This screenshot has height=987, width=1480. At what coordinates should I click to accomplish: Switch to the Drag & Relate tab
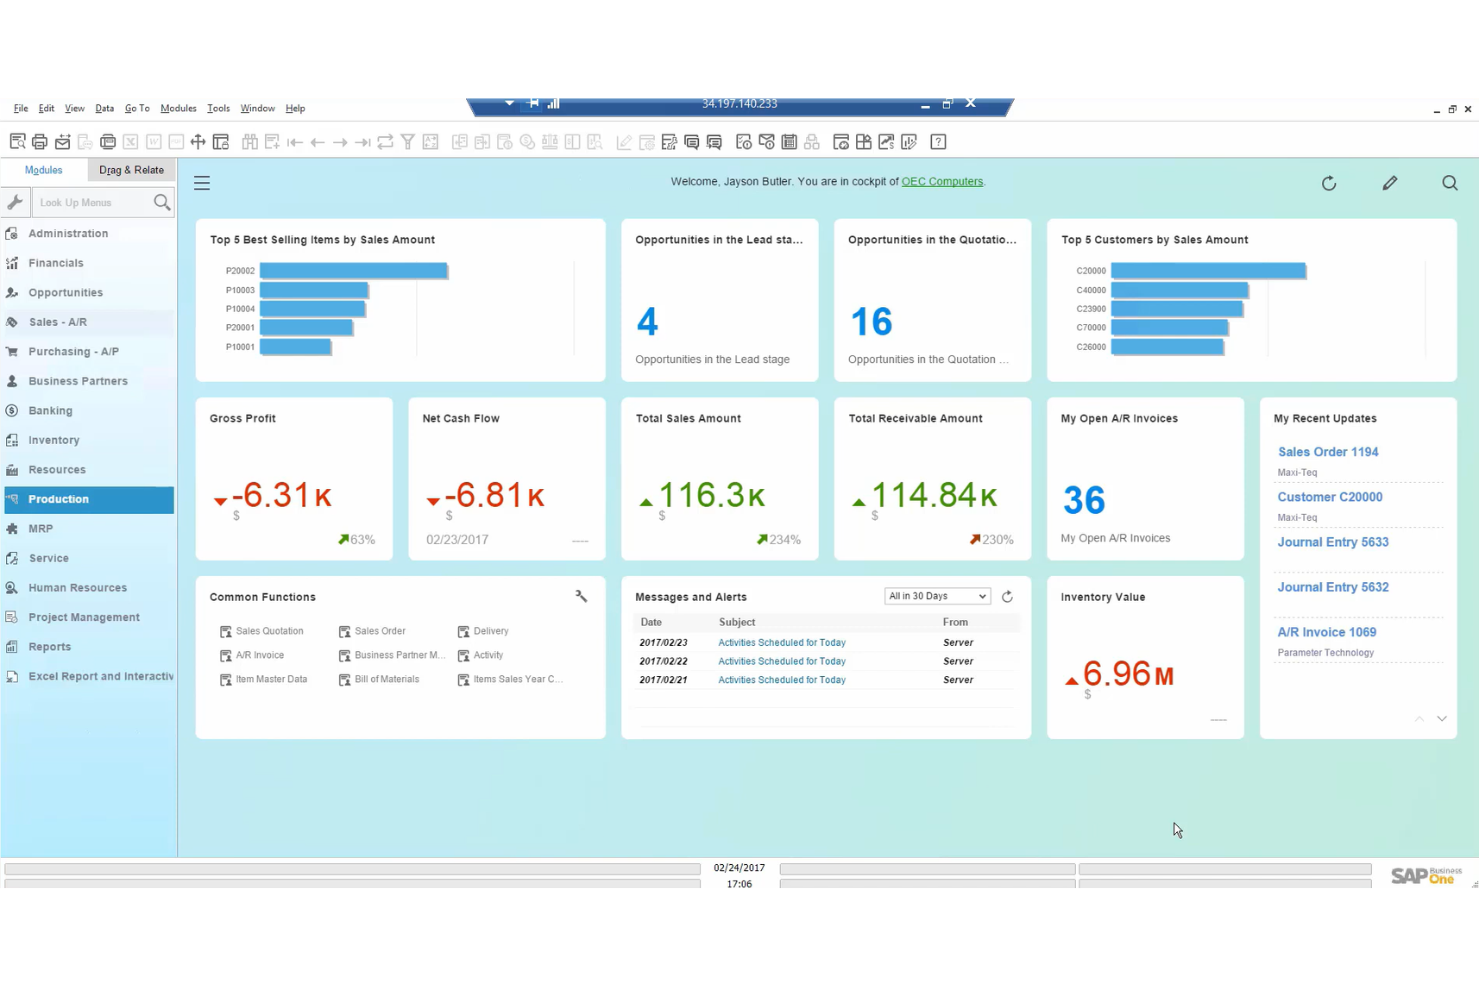pos(131,170)
